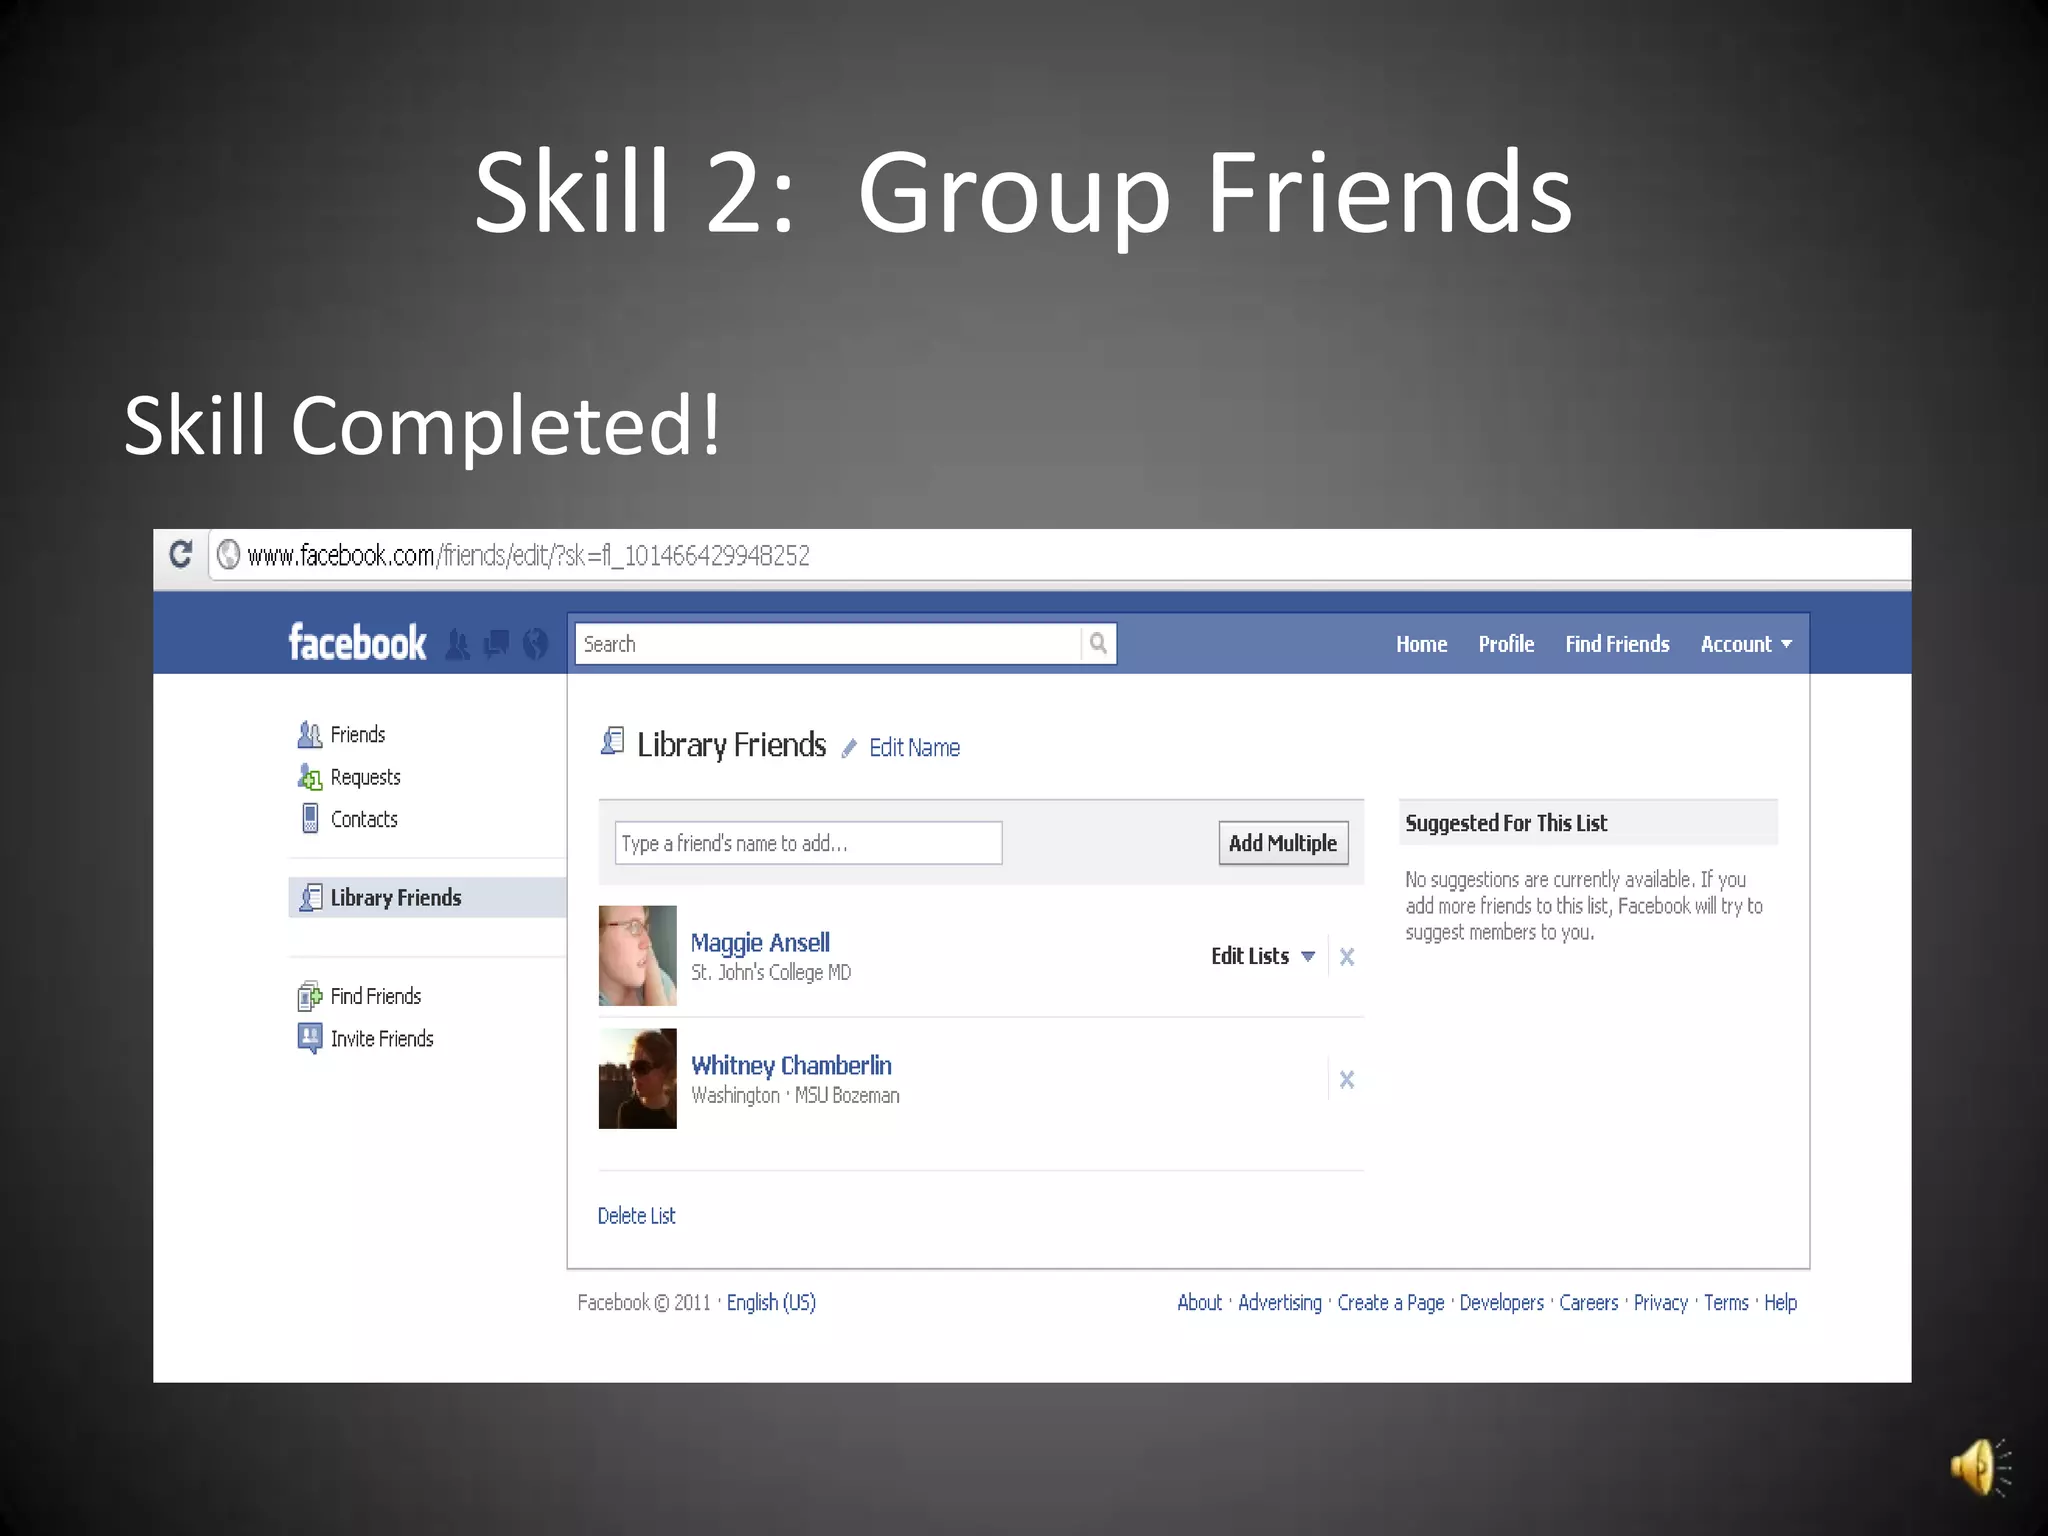Click the 'Type a friend's name to add' field

click(x=808, y=843)
